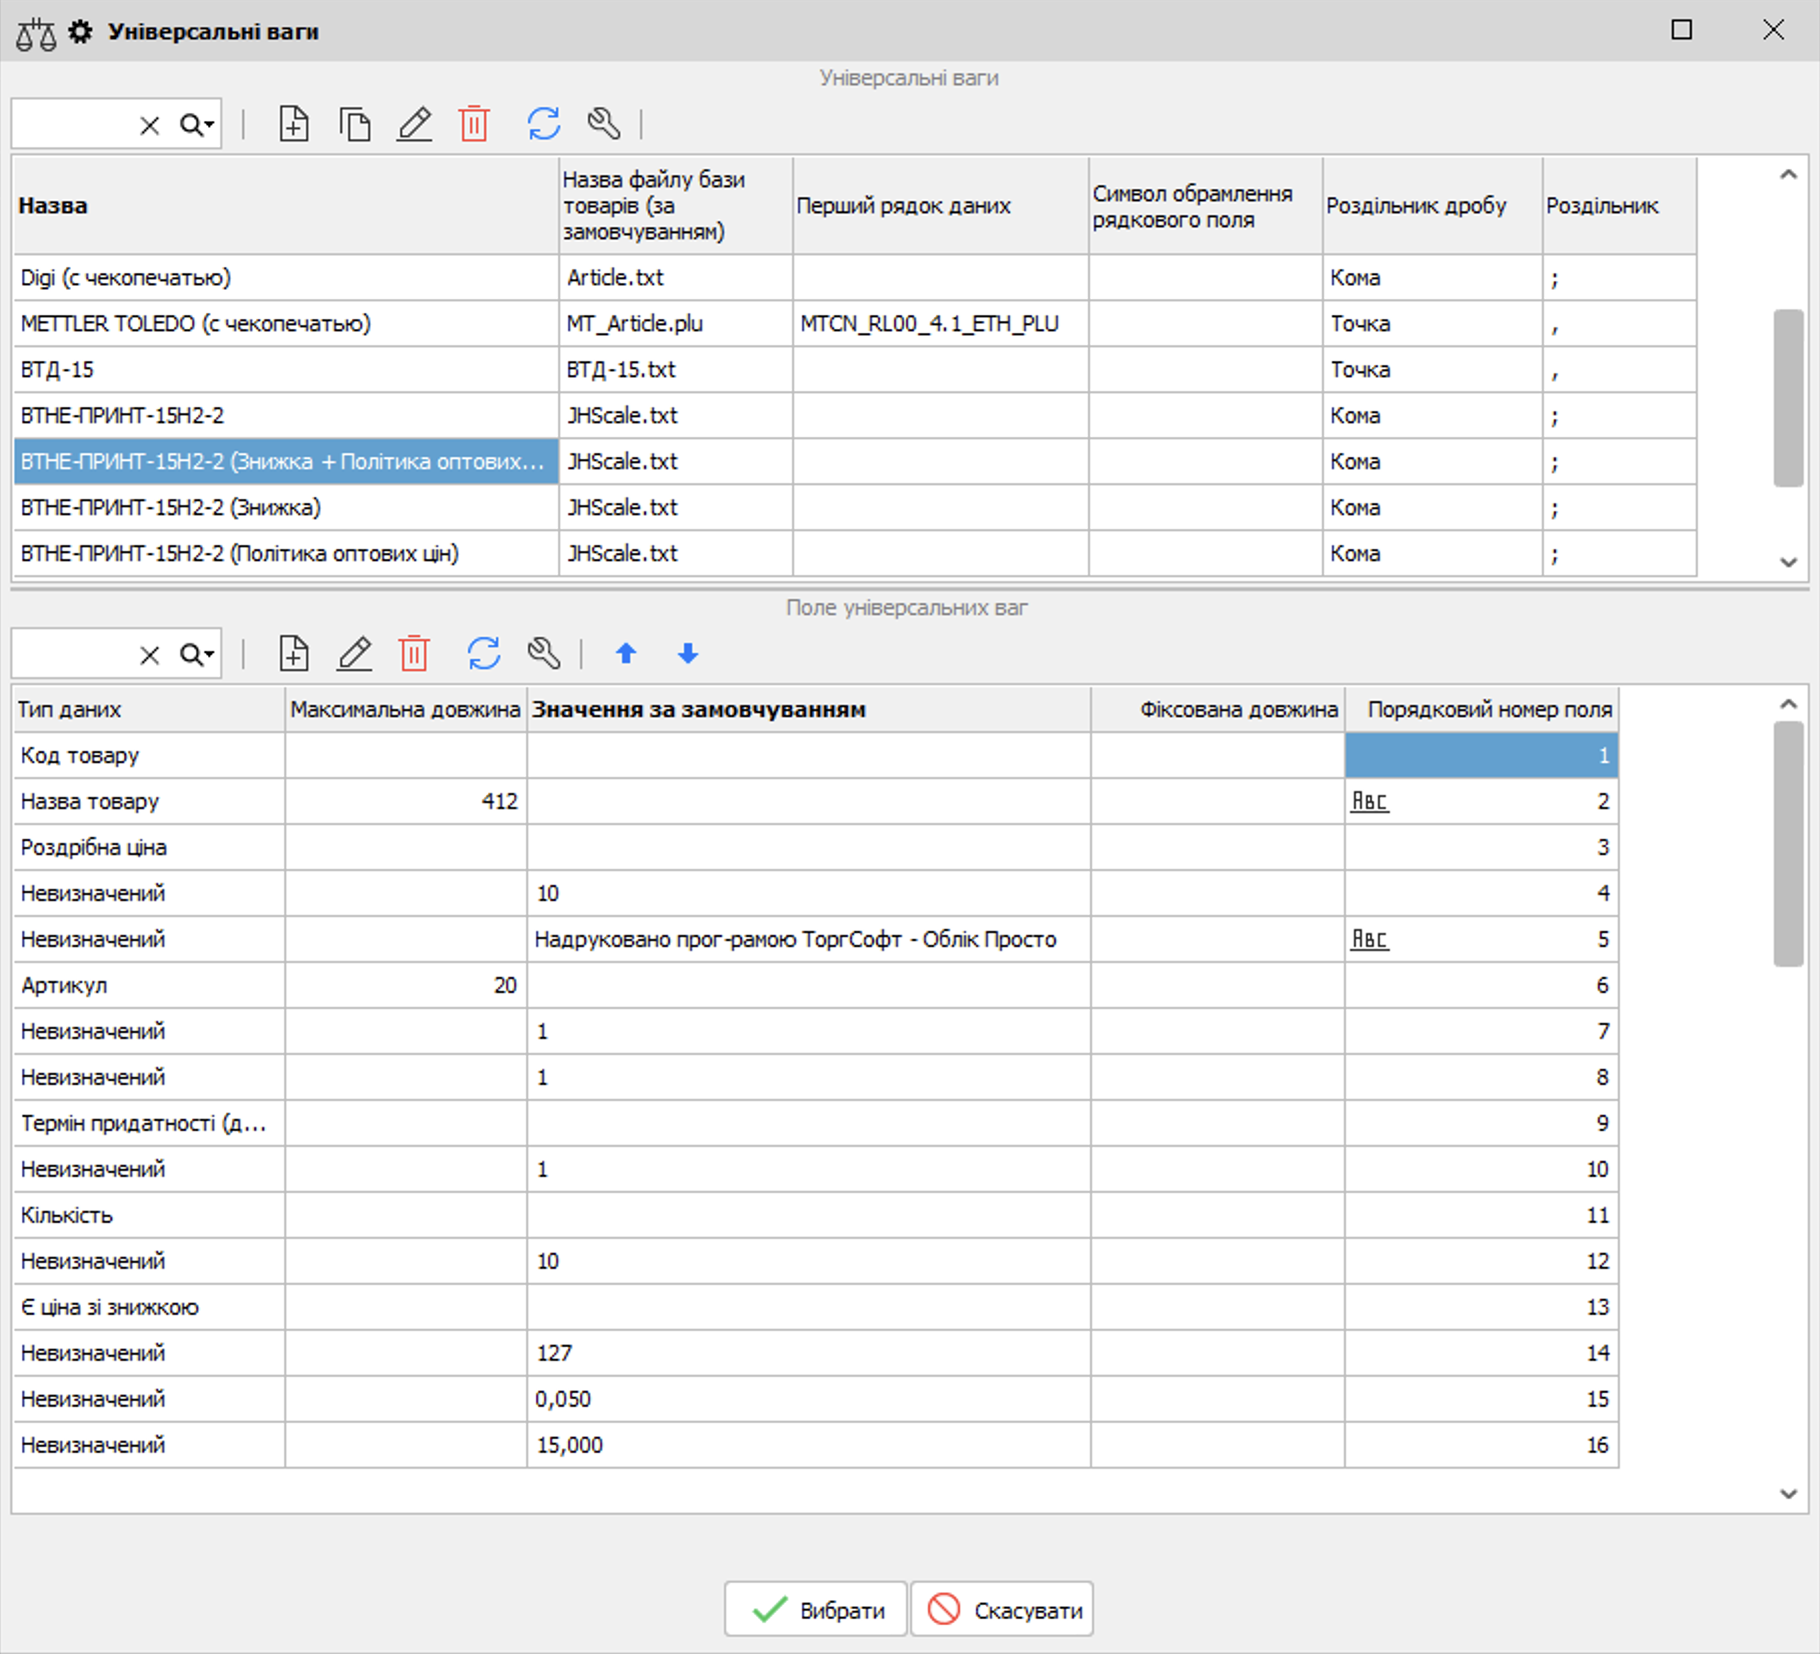Add a new field in lower toolbar

pyautogui.click(x=293, y=654)
